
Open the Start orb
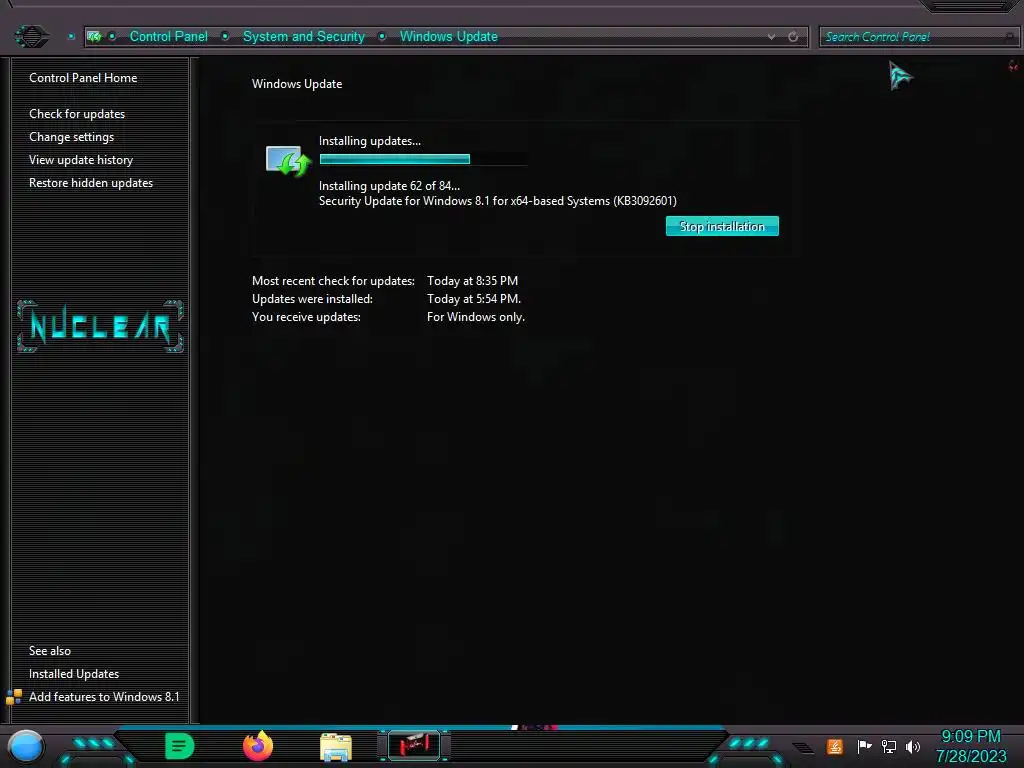26,746
